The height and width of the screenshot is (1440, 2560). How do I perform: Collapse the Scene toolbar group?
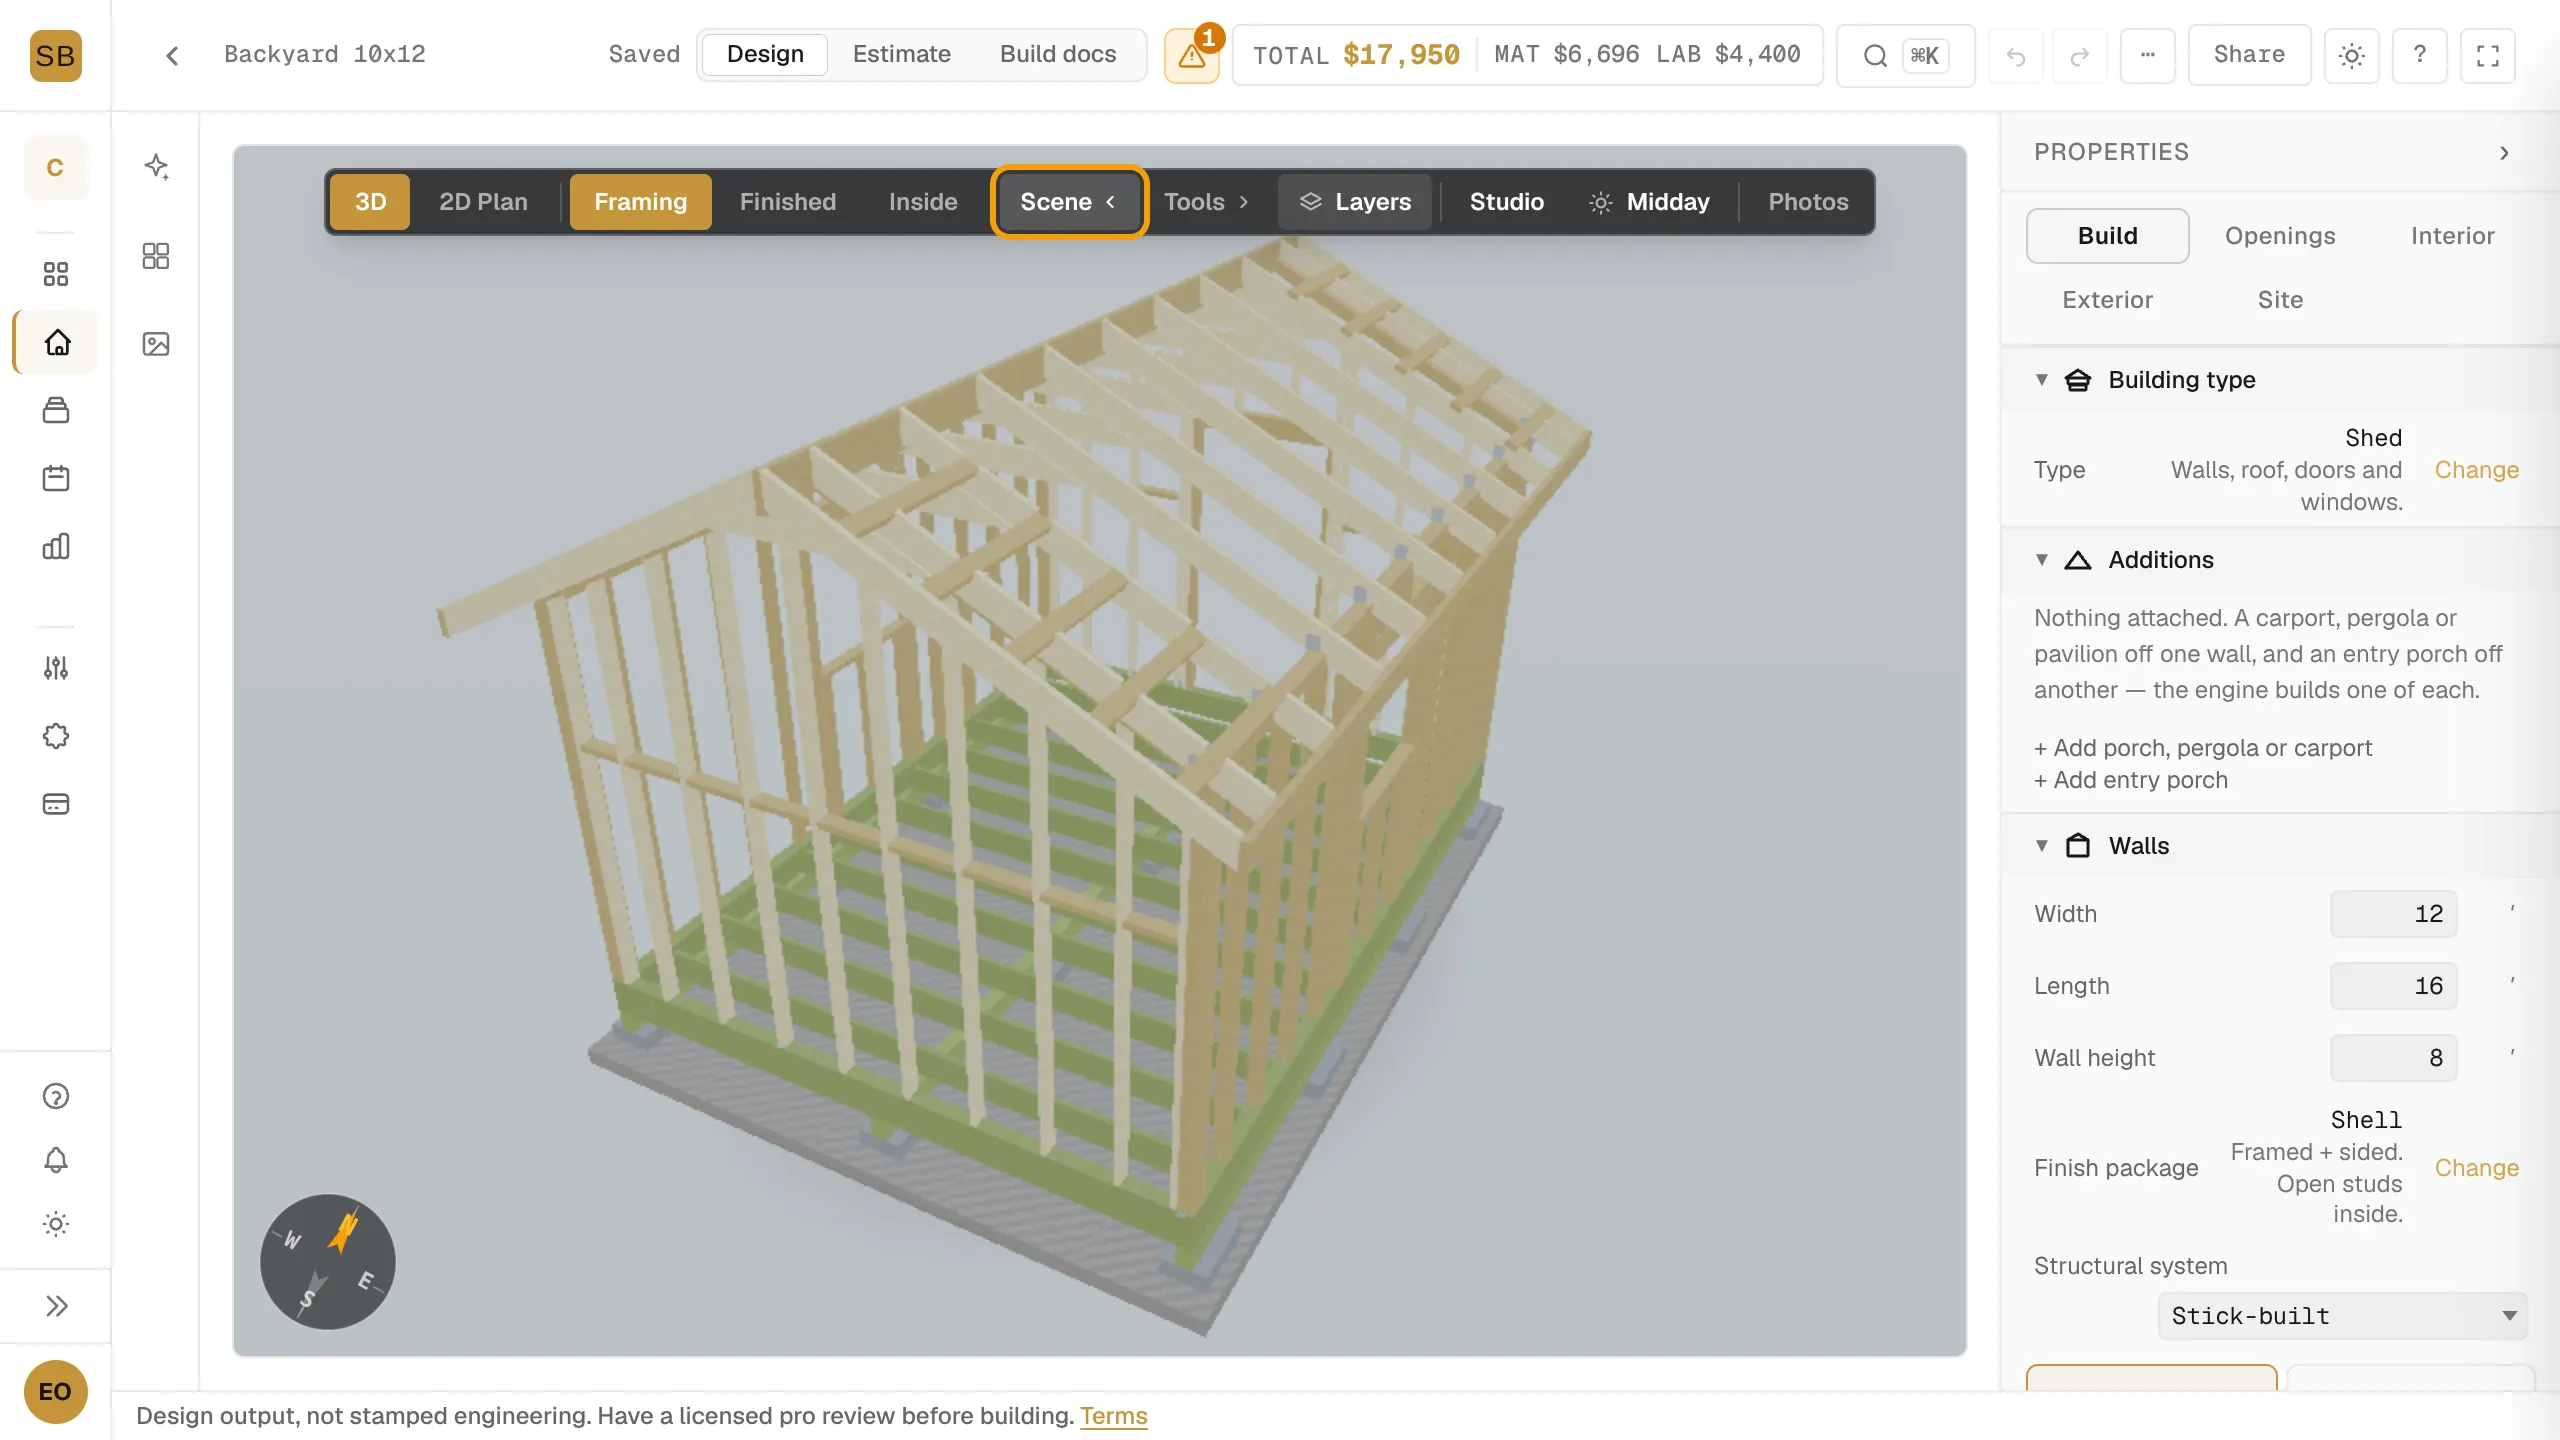pos(1068,202)
